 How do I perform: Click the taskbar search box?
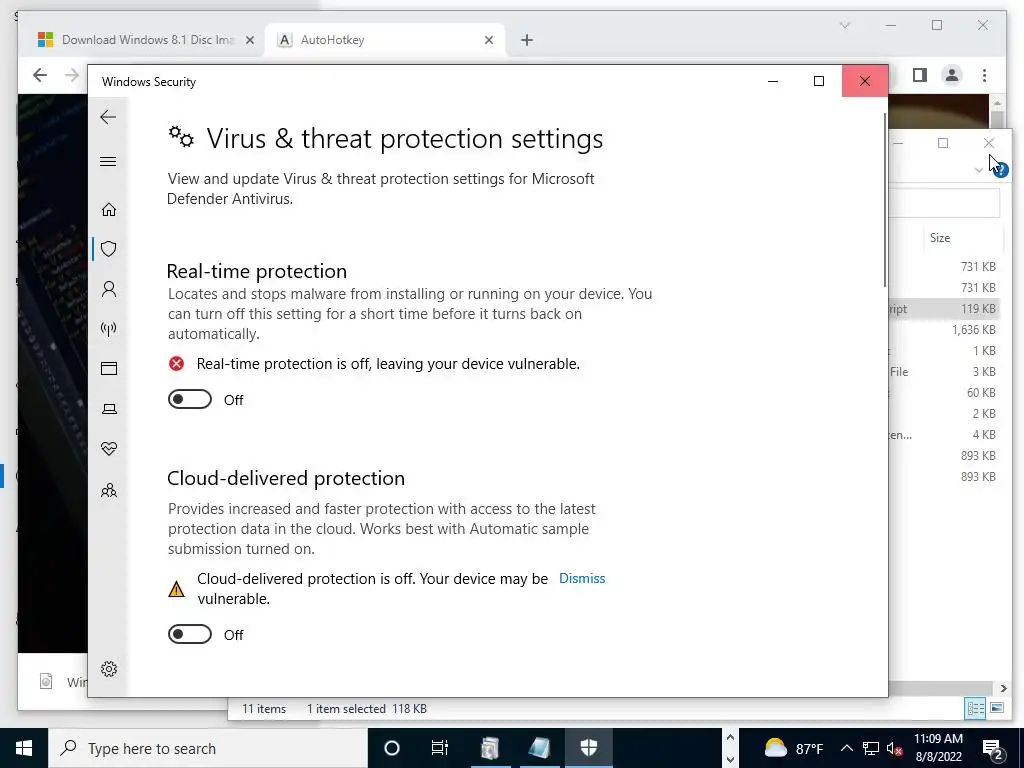(x=208, y=748)
